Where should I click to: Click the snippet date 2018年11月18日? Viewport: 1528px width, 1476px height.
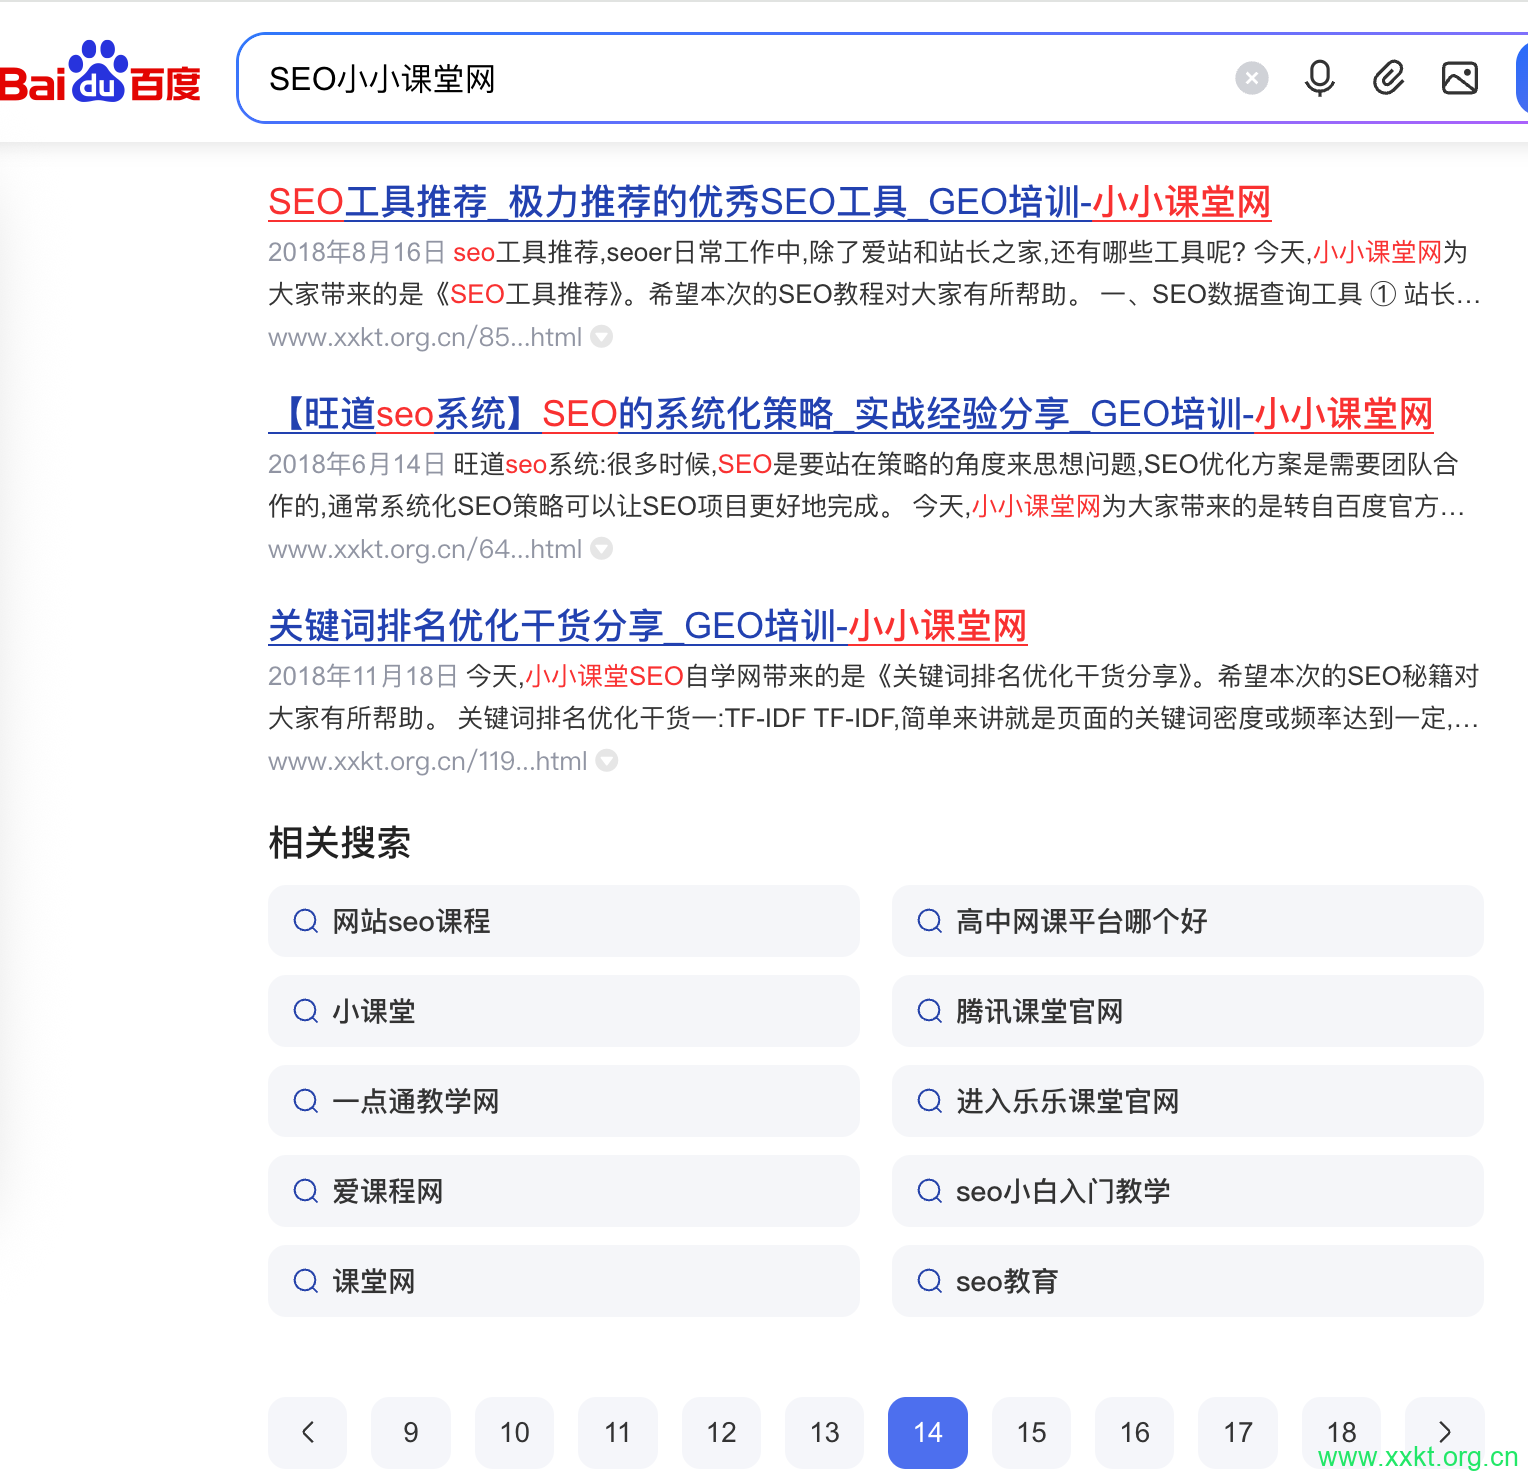point(362,676)
